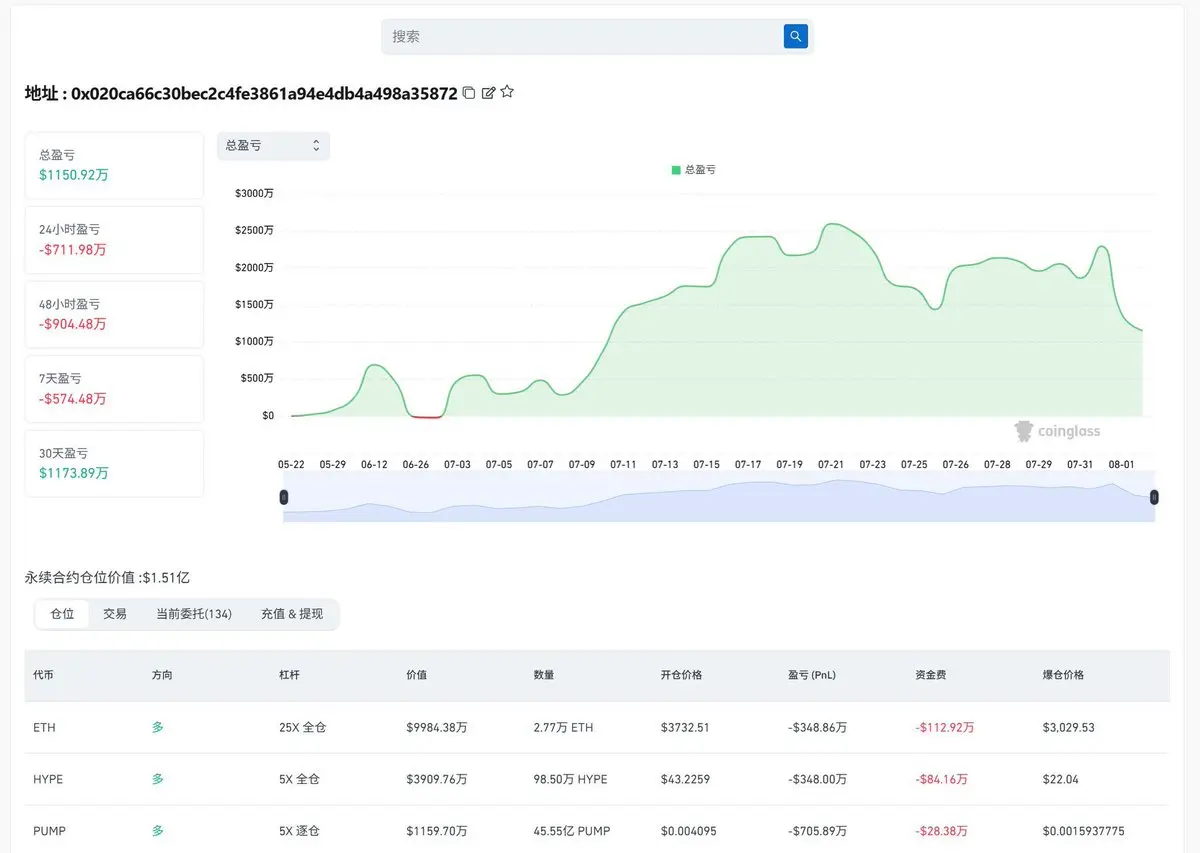This screenshot has width=1200, height=853.
Task: Click the 98.50万 HYPE quantity cell
Action: [x=570, y=779]
